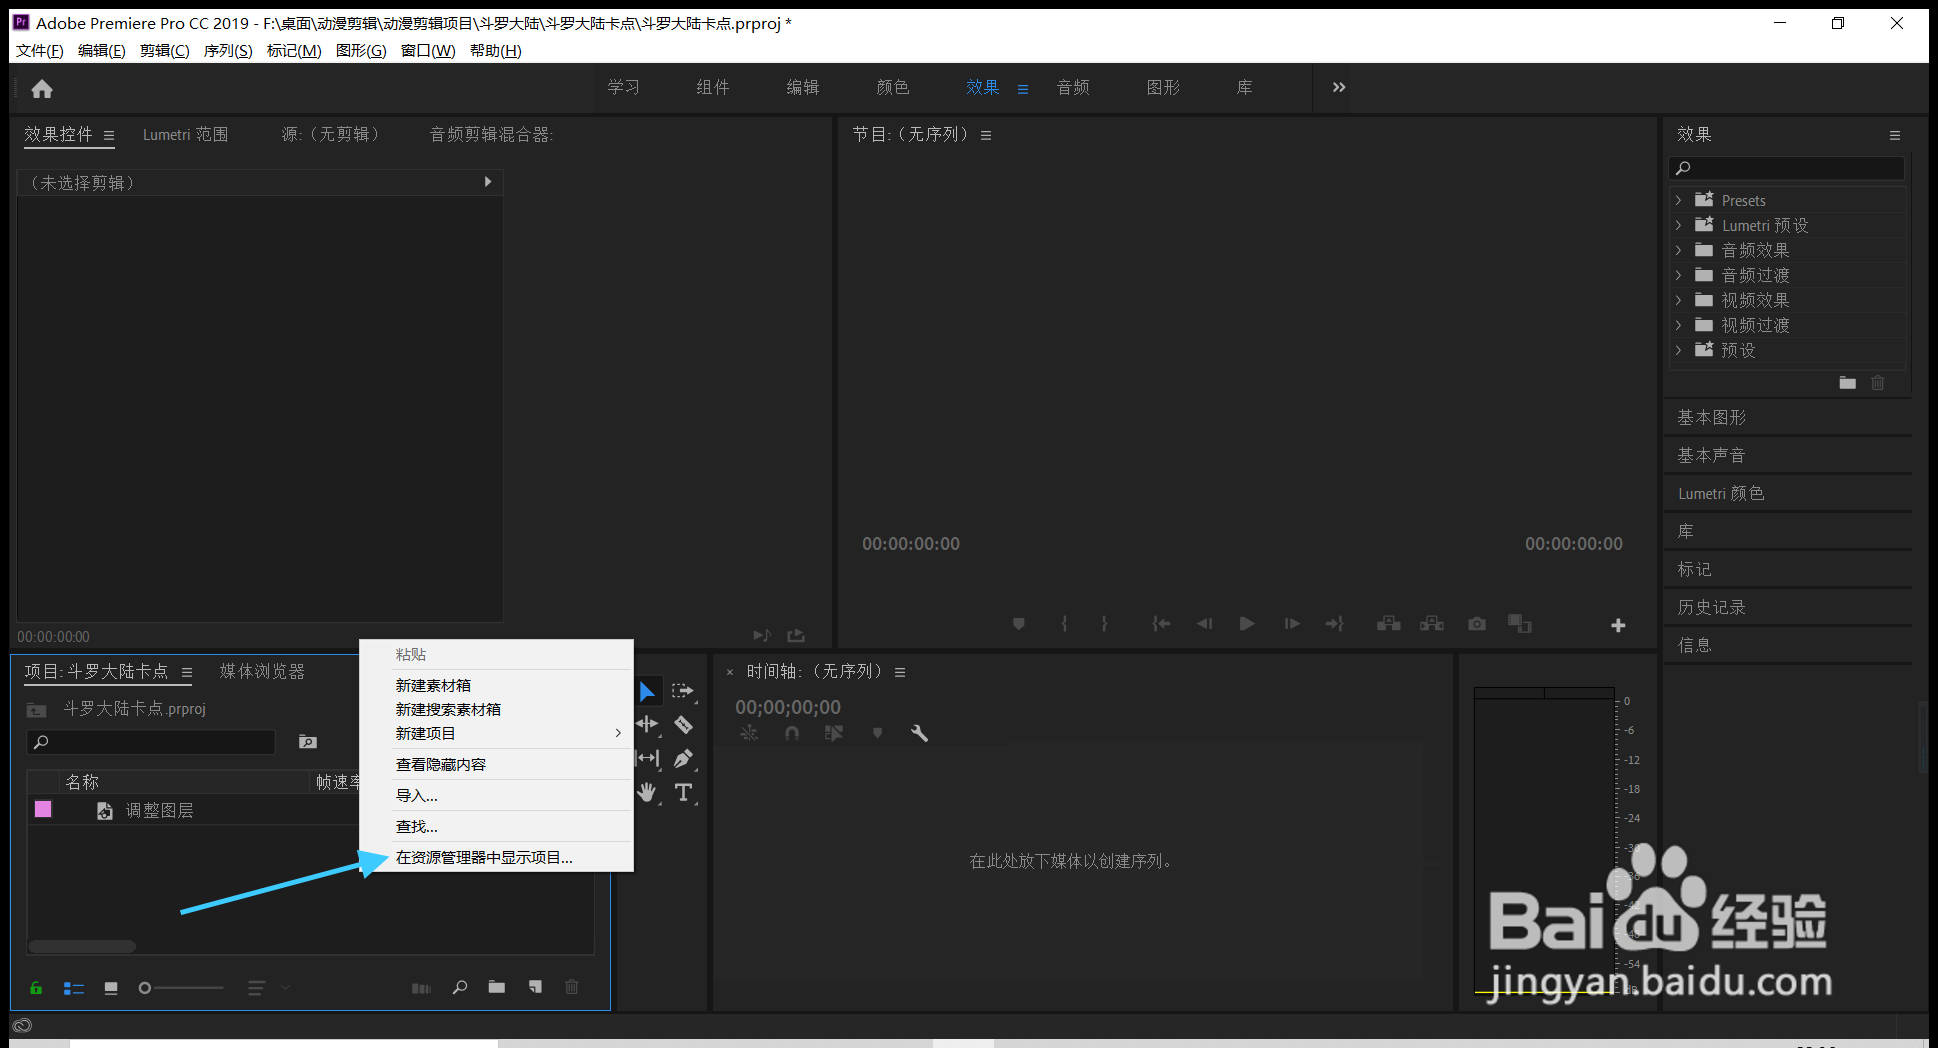Toggle audio-only playback in Effect Controls
Screen dimensions: 1938x1048
(x=762, y=635)
